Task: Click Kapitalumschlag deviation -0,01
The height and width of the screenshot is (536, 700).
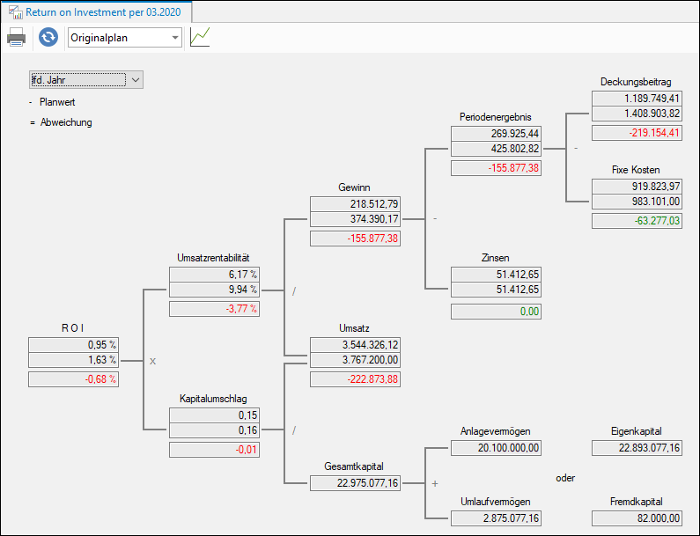Action: point(214,449)
